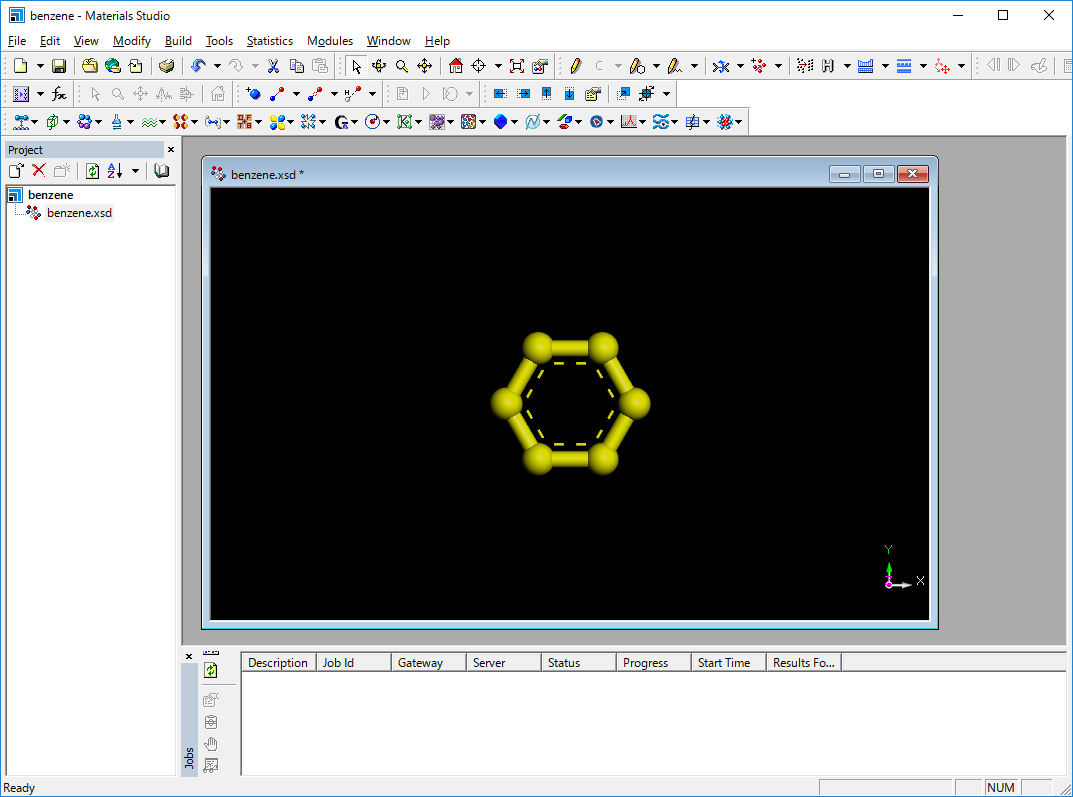1073x797 pixels.
Task: Select the Sketch Atom pencil tool
Action: point(575,66)
